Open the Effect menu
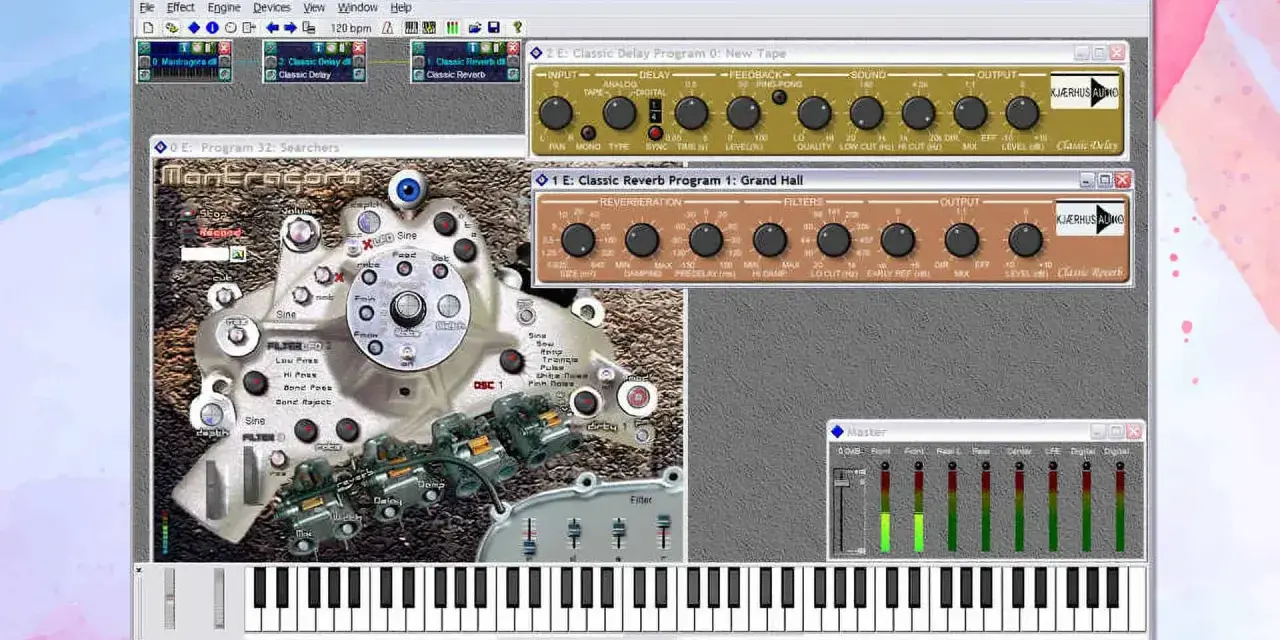Screen dimensions: 1280x640 pyautogui.click(x=181, y=7)
